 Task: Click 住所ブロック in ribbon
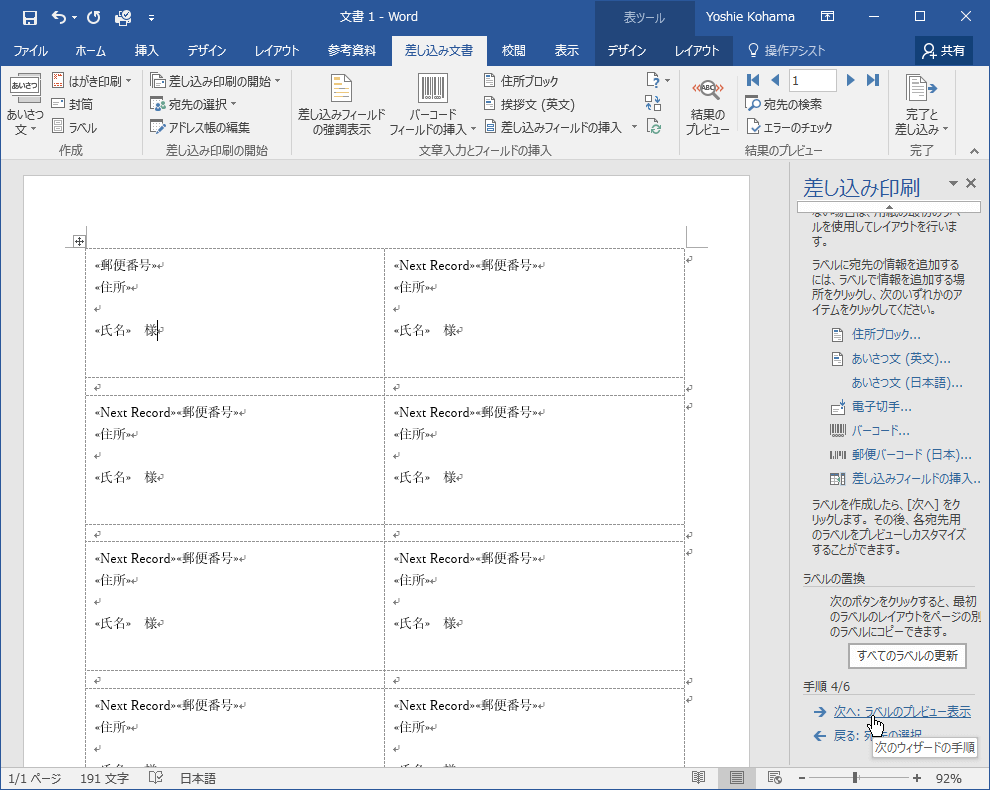(522, 81)
